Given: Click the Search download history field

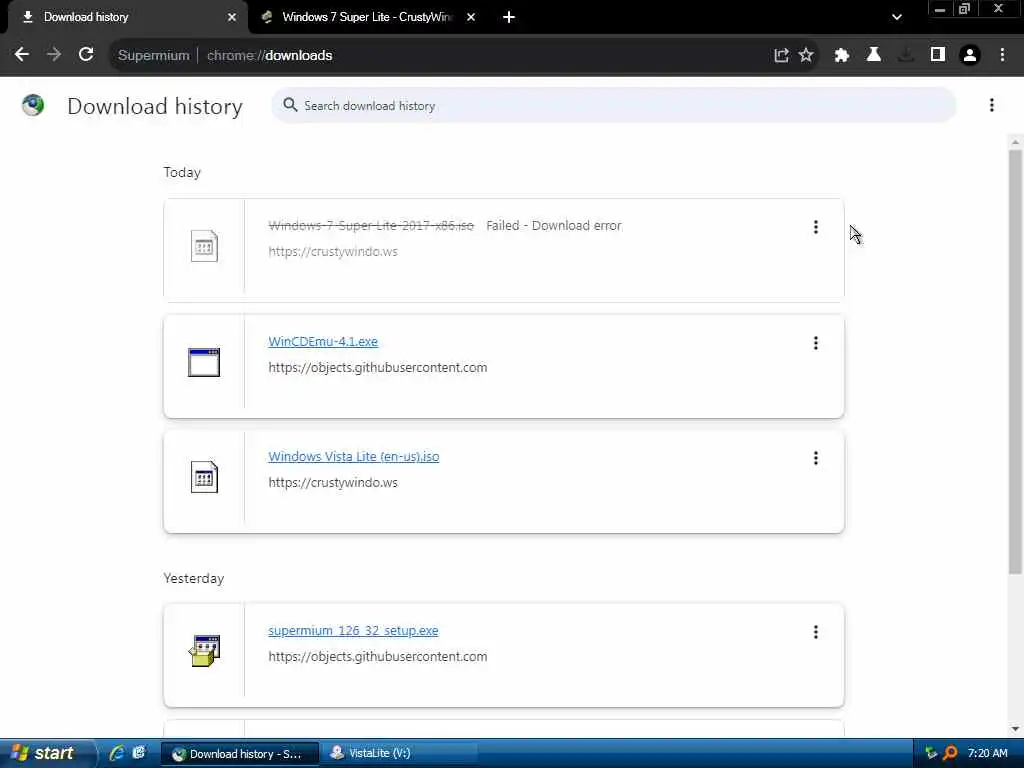Looking at the screenshot, I should click(x=614, y=105).
